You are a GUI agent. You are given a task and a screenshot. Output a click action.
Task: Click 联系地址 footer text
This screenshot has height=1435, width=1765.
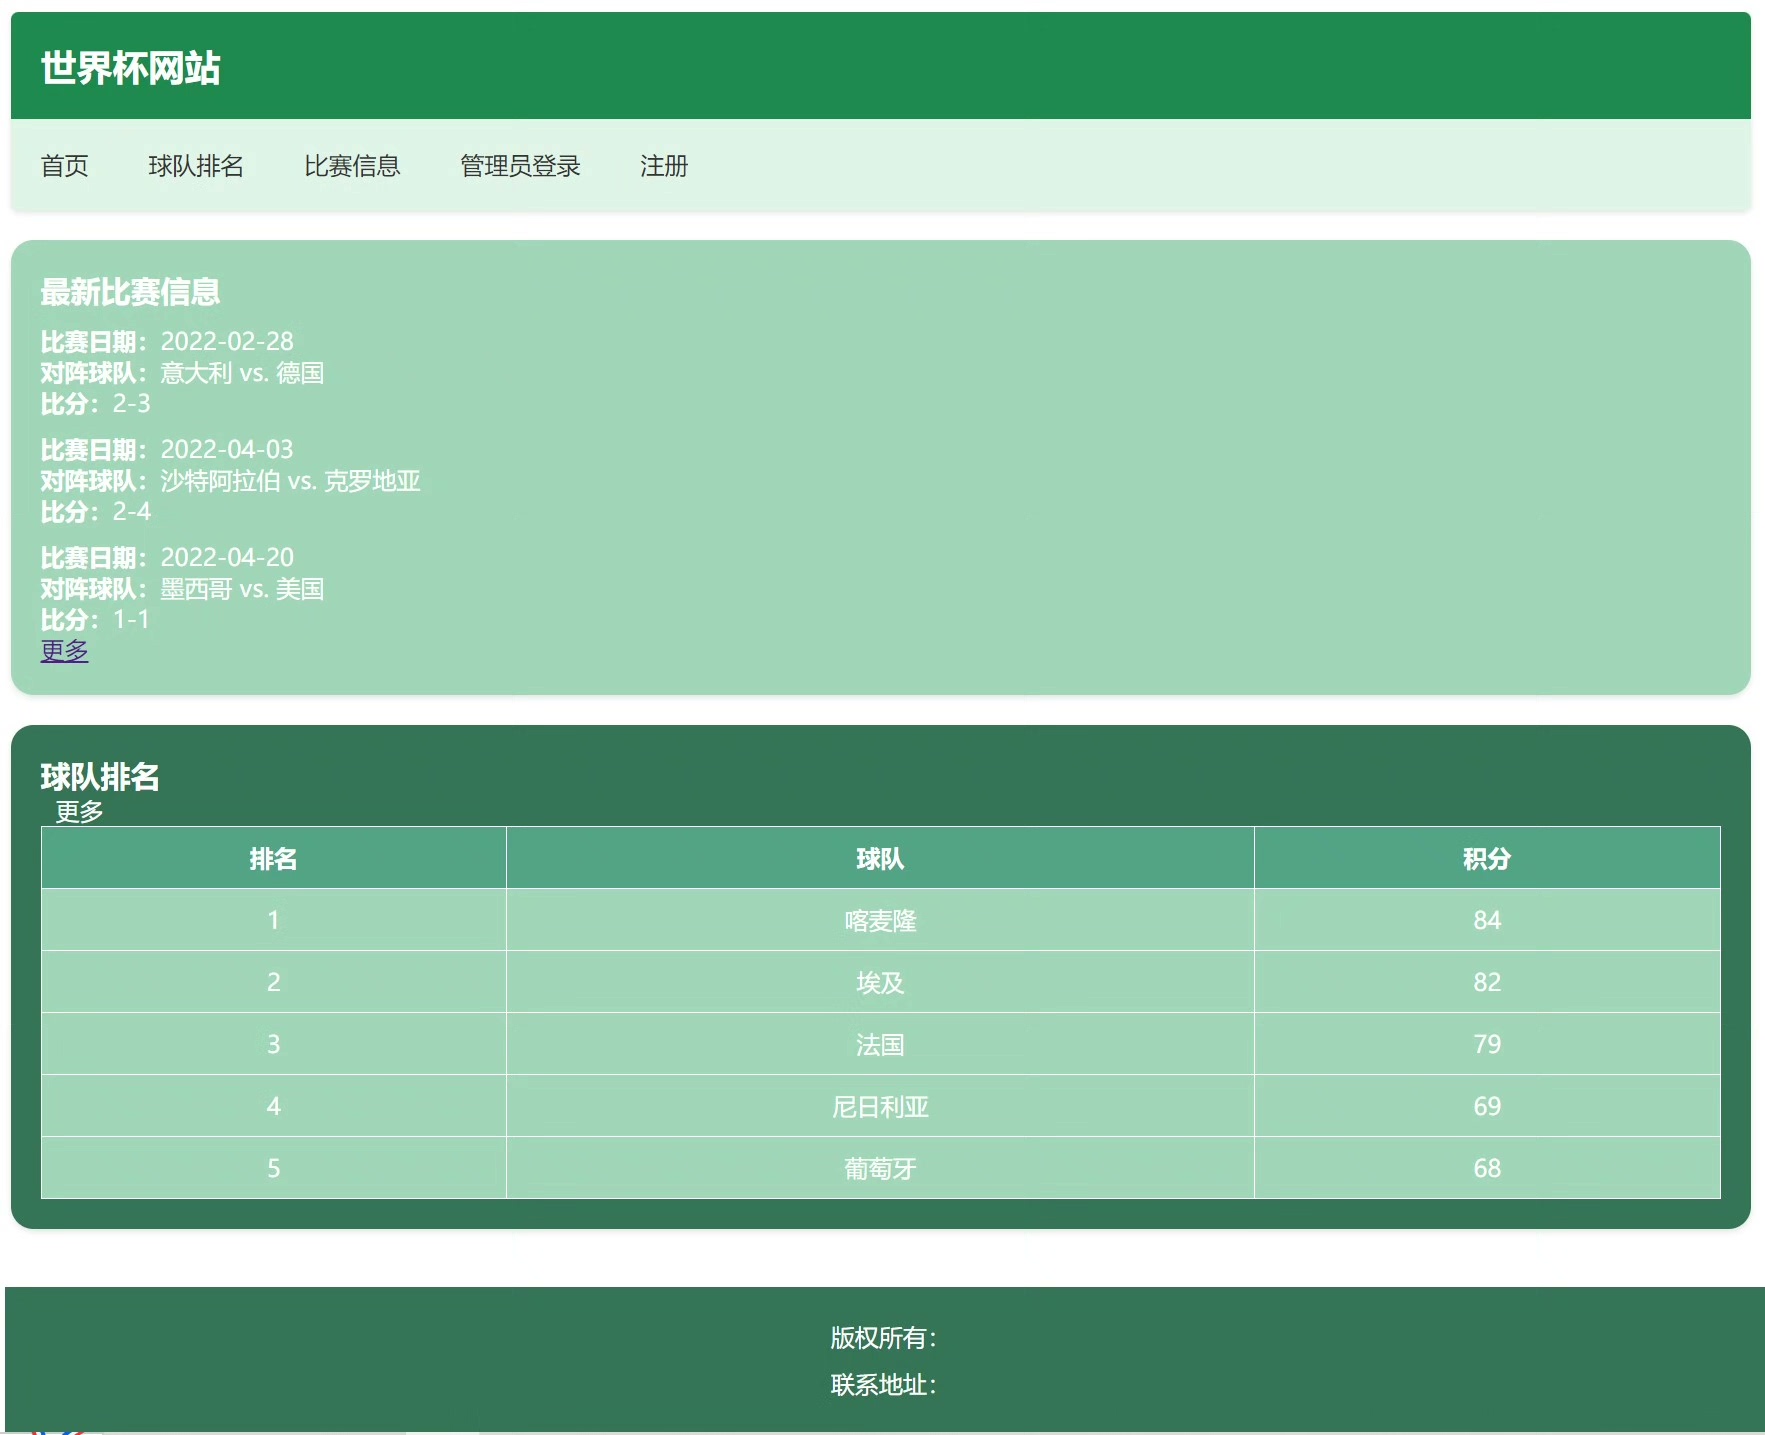[883, 1385]
